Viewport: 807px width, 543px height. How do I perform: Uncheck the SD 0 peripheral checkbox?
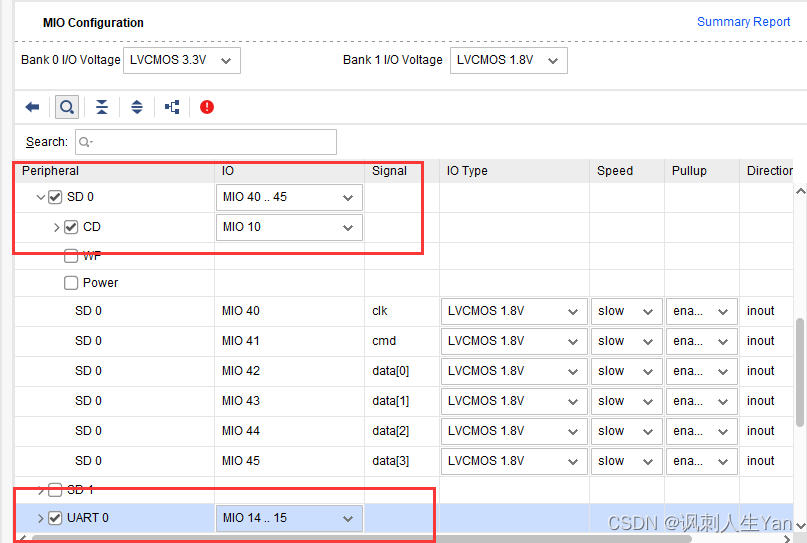point(55,197)
